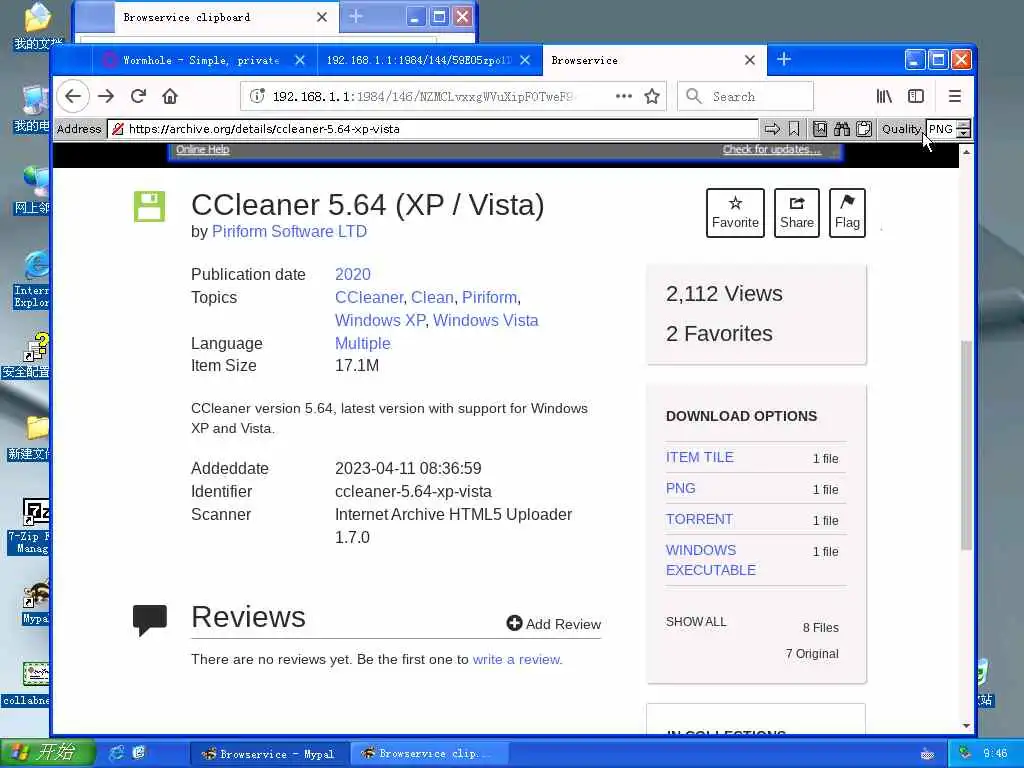Open the 7-Zip File Manager desktop icon
This screenshot has width=1024, height=768.
31,526
